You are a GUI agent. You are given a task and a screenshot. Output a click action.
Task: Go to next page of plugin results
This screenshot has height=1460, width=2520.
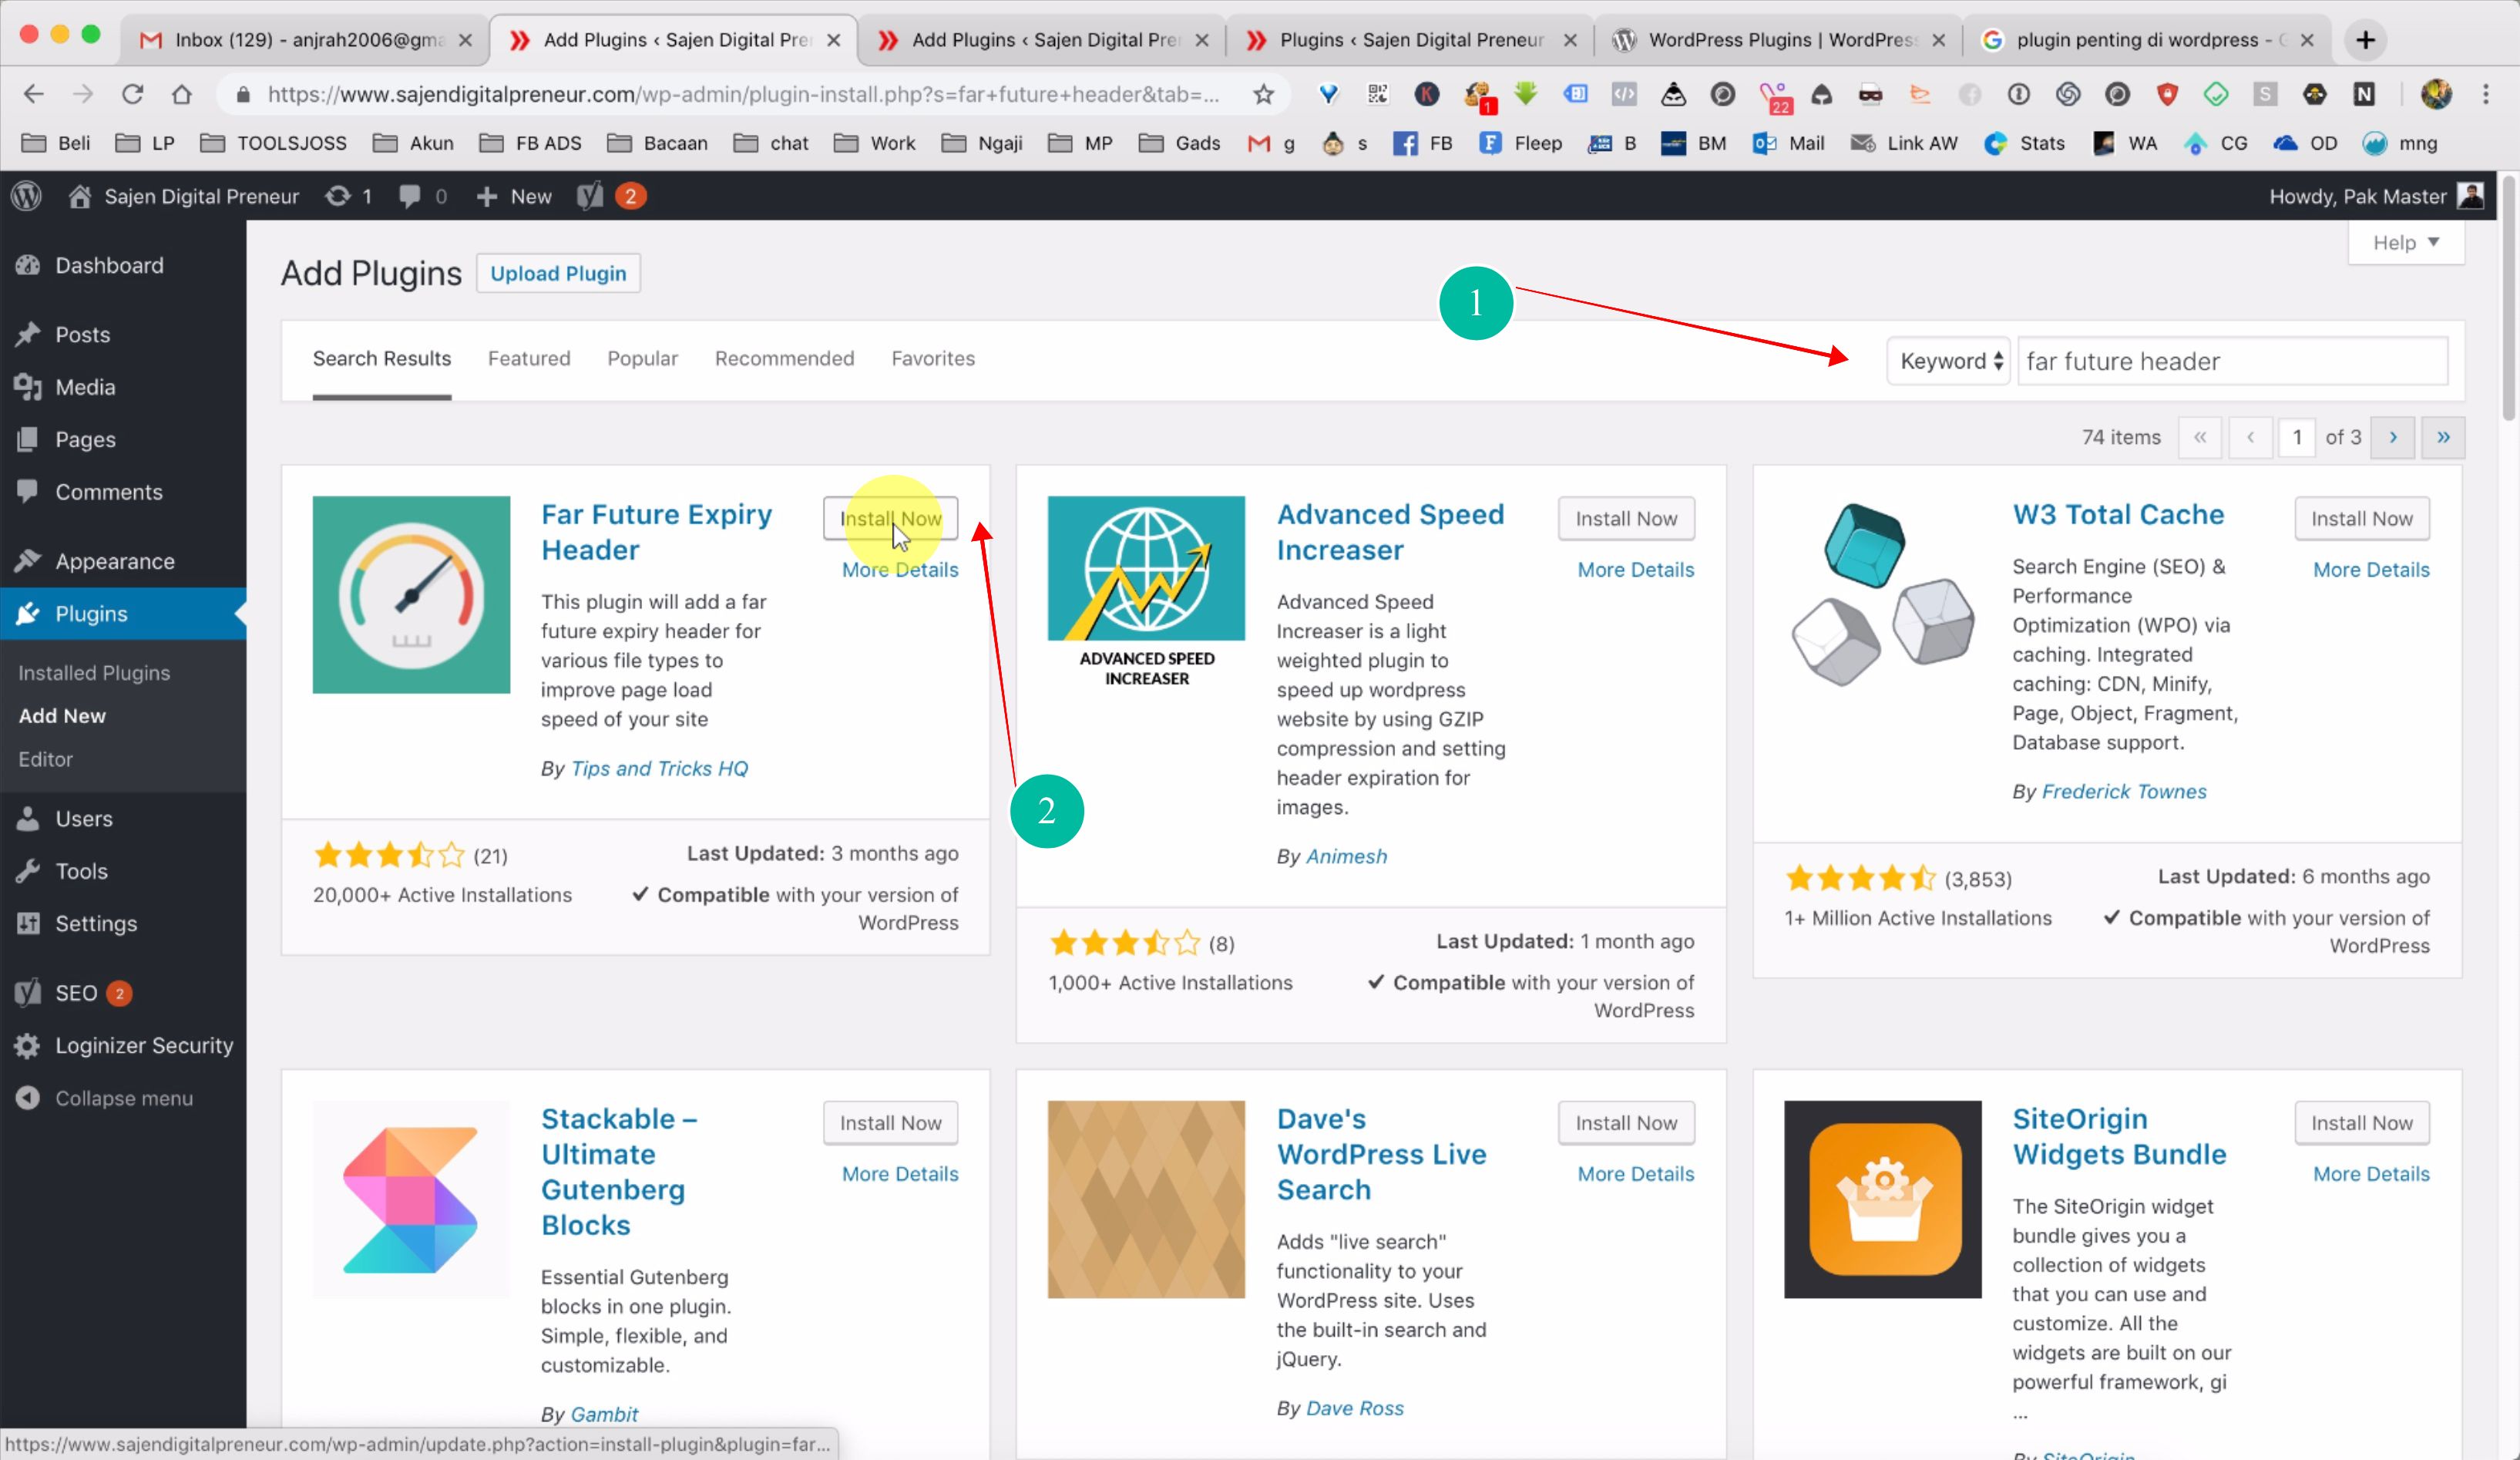pyautogui.click(x=2392, y=437)
